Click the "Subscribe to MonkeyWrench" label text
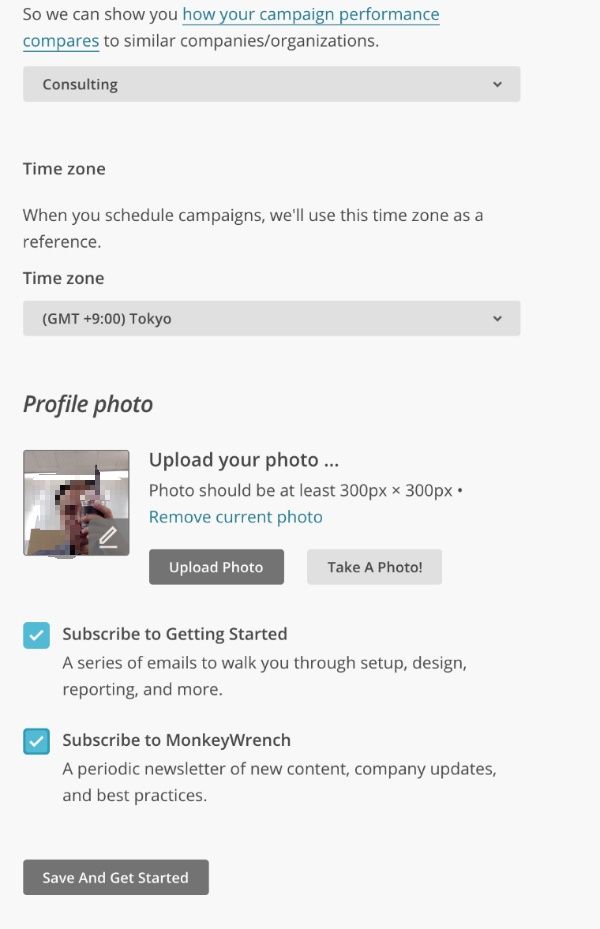 tap(177, 740)
